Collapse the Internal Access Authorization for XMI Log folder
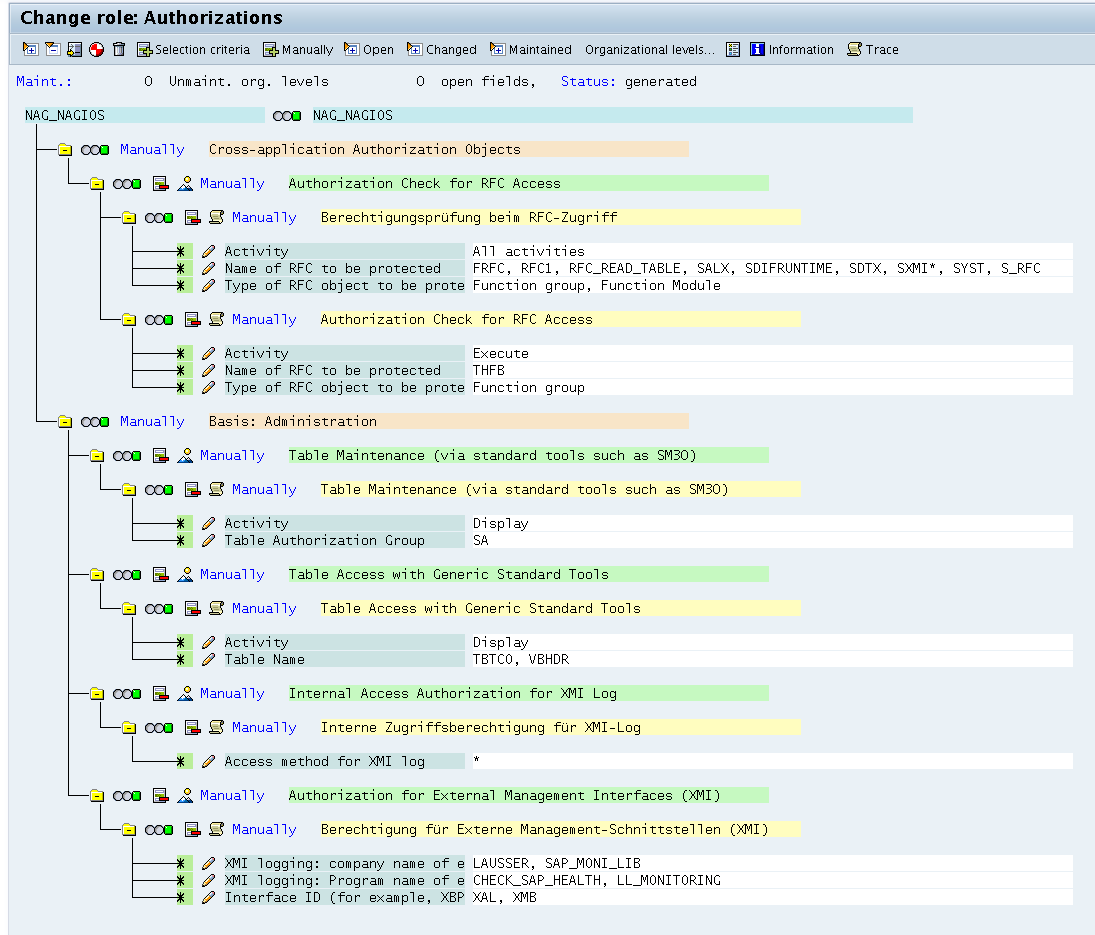1095x935 pixels. (x=96, y=693)
